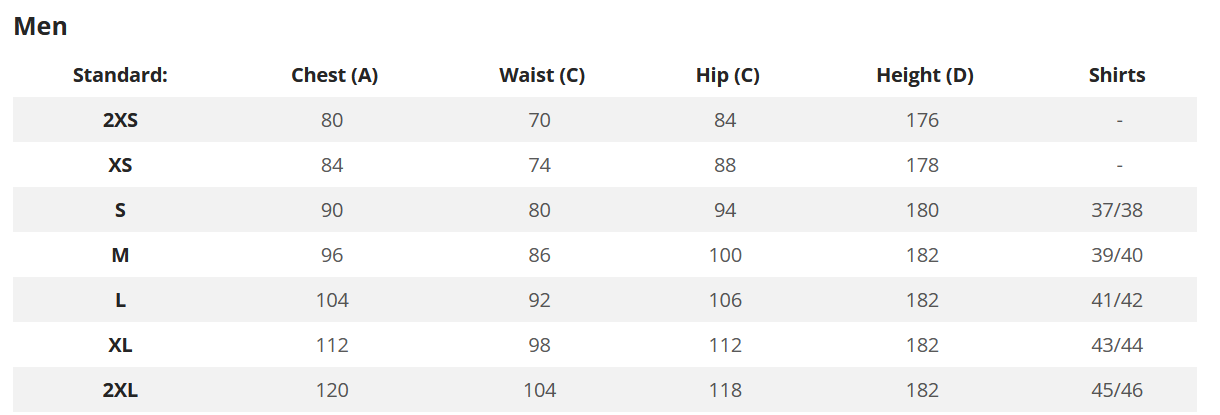
Task: Select the 2XL size row label
Action: pos(120,390)
